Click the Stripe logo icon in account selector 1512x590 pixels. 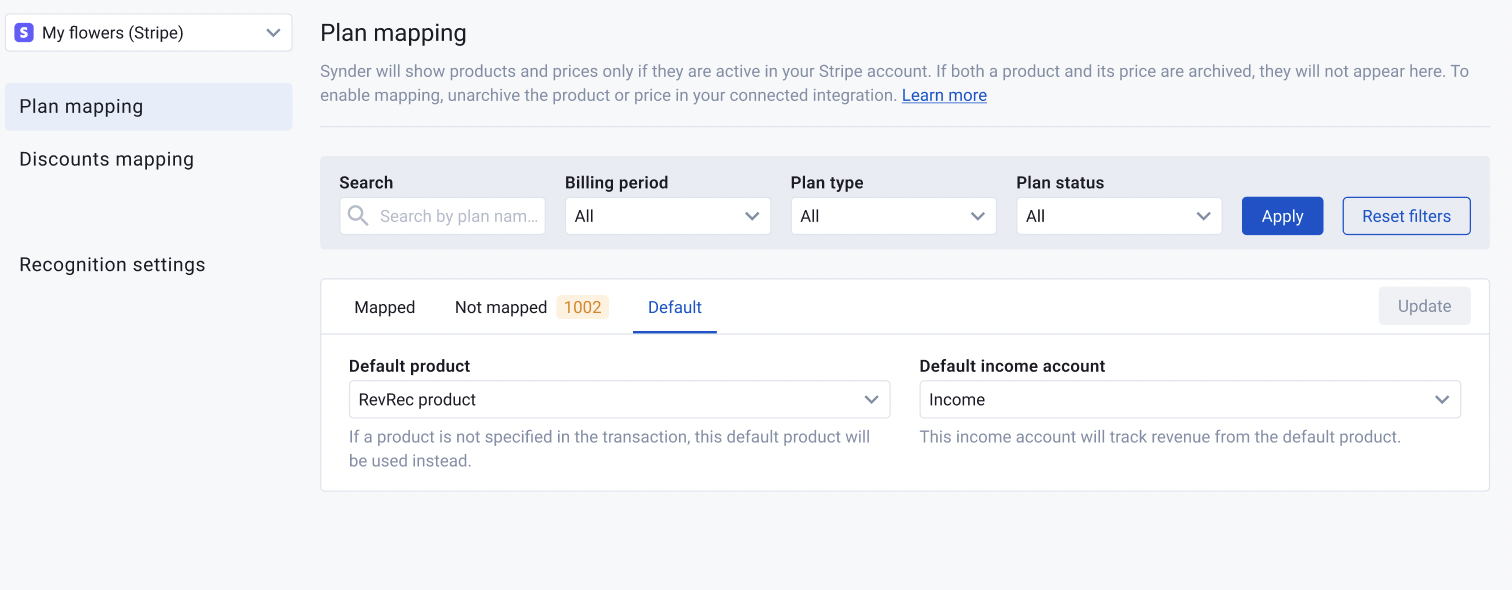[x=24, y=33]
